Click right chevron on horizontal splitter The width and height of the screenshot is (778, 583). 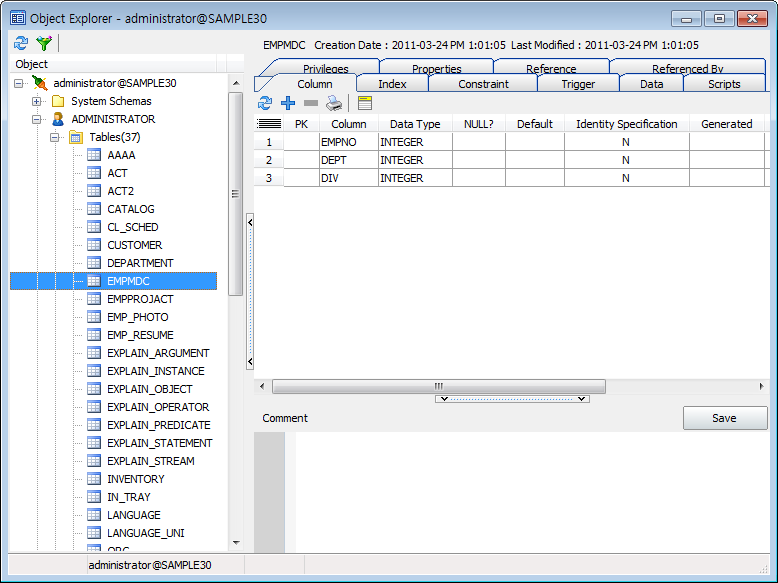(582, 399)
